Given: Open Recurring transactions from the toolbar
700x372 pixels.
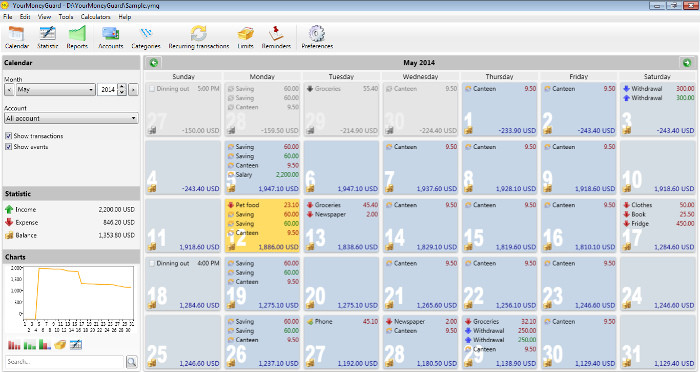Looking at the screenshot, I should pos(199,37).
